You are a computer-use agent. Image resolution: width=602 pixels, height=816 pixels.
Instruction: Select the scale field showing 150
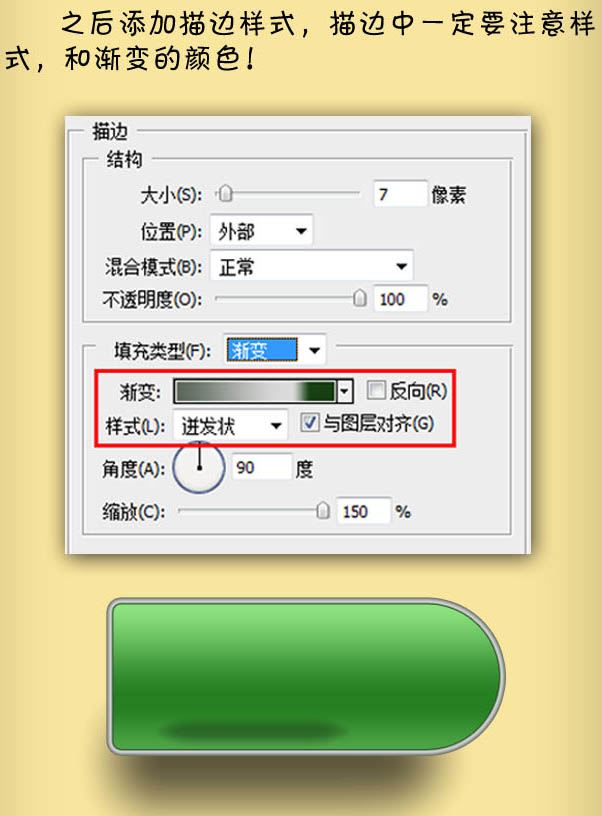click(363, 511)
